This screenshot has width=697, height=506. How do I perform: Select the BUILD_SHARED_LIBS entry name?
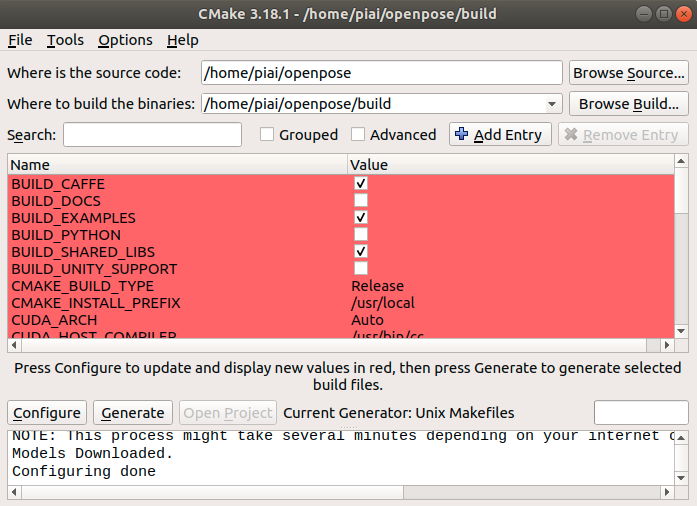tap(83, 252)
